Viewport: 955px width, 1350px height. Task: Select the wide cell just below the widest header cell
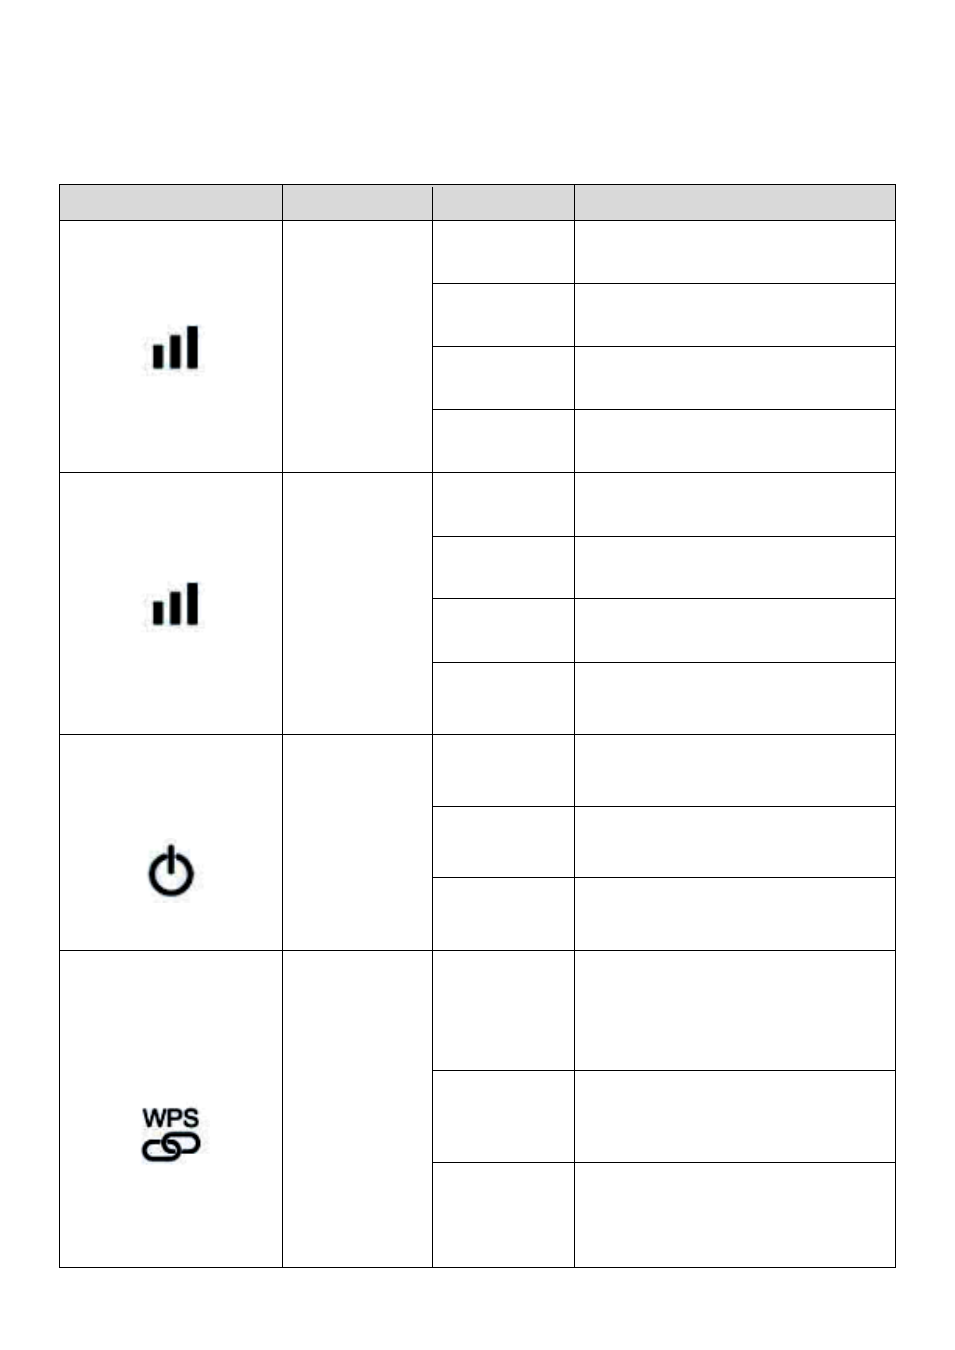coord(735,252)
